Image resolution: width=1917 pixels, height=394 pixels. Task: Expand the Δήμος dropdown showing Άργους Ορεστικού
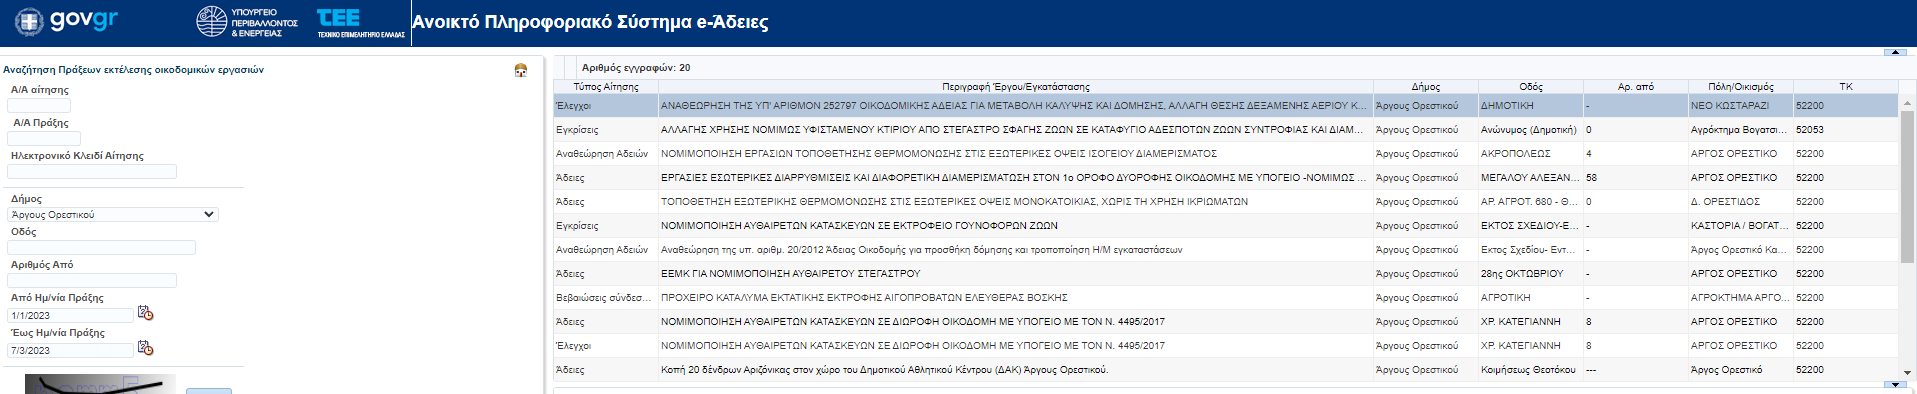coord(113,214)
